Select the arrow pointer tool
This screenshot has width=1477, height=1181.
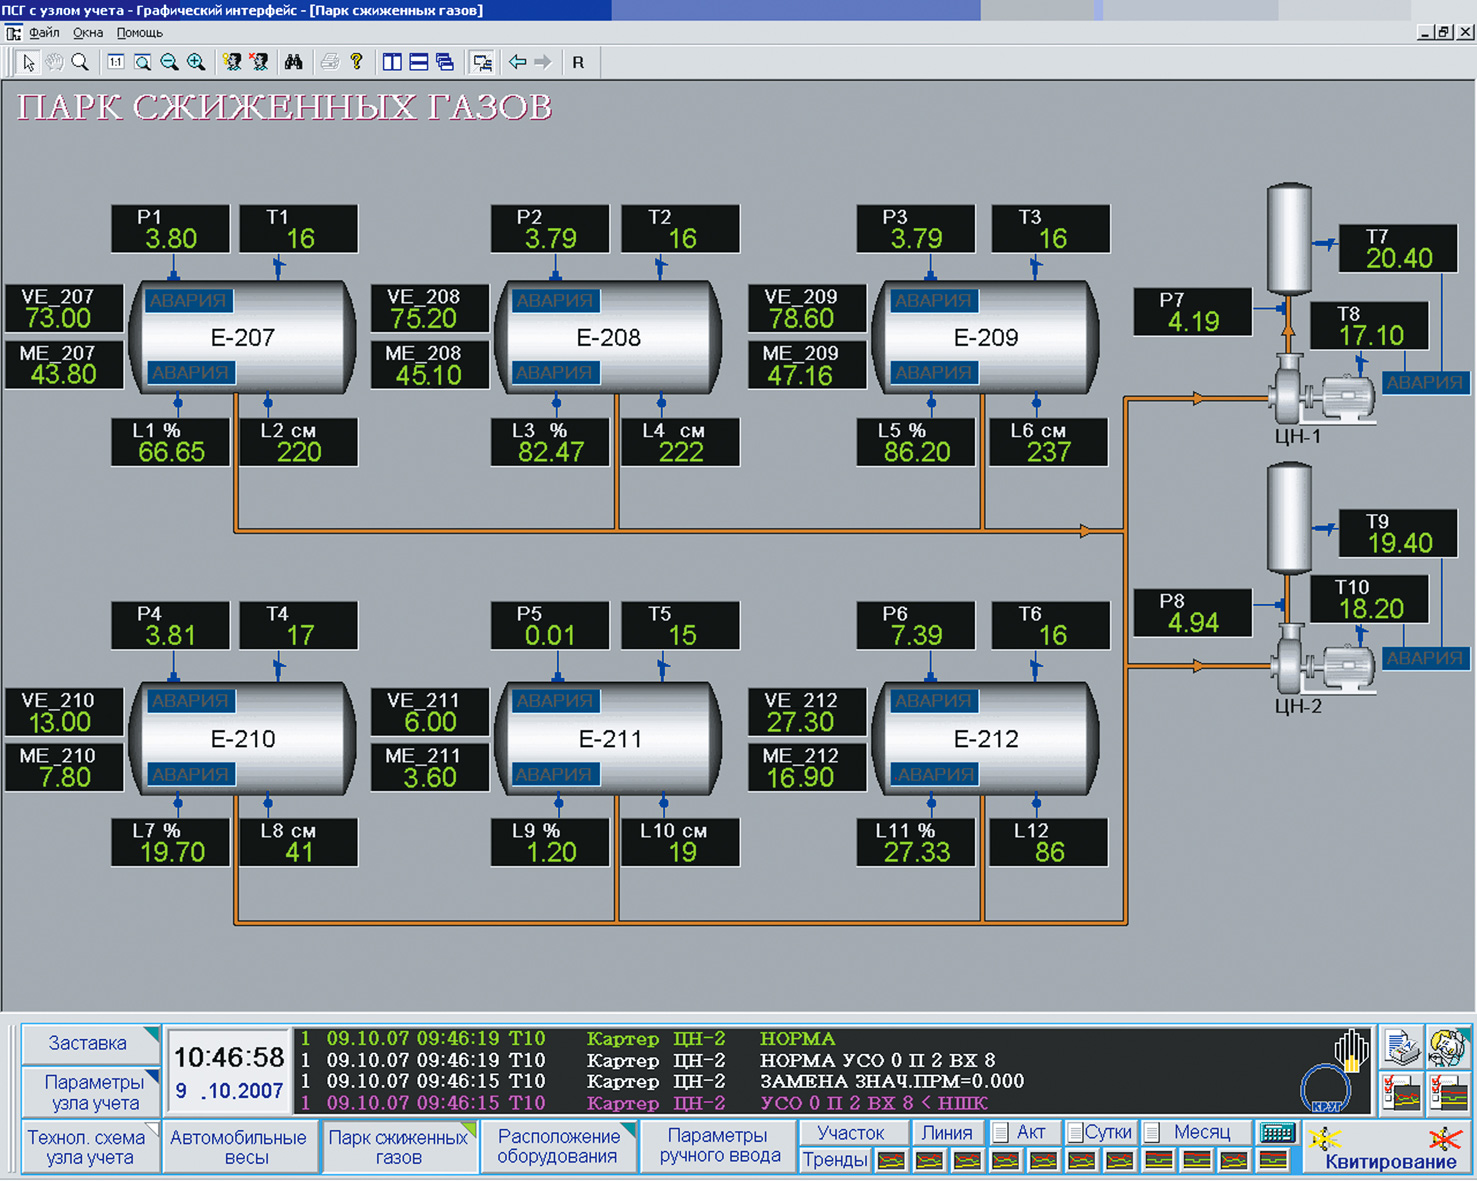click(28, 62)
